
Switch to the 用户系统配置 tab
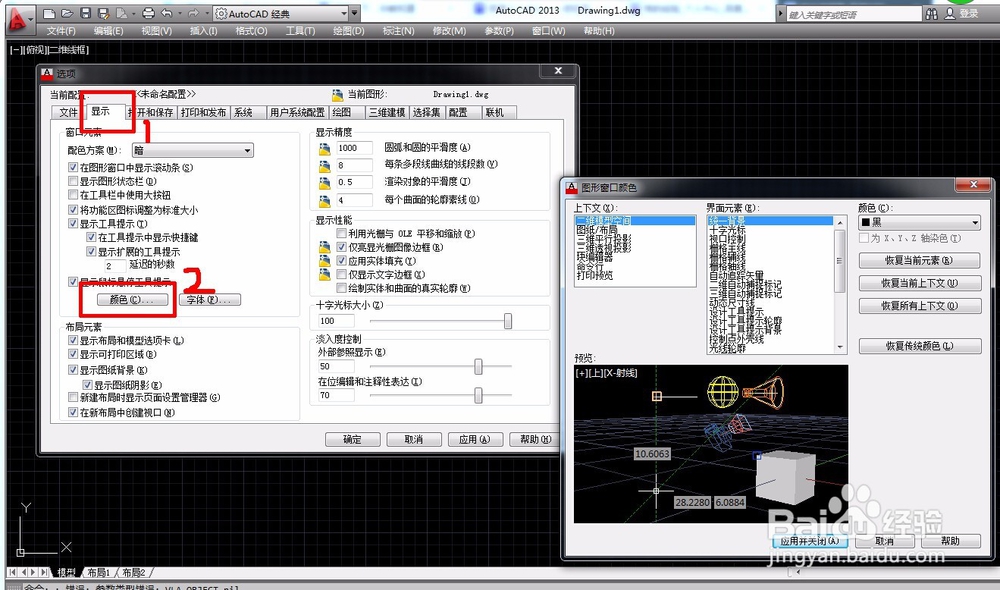297,113
